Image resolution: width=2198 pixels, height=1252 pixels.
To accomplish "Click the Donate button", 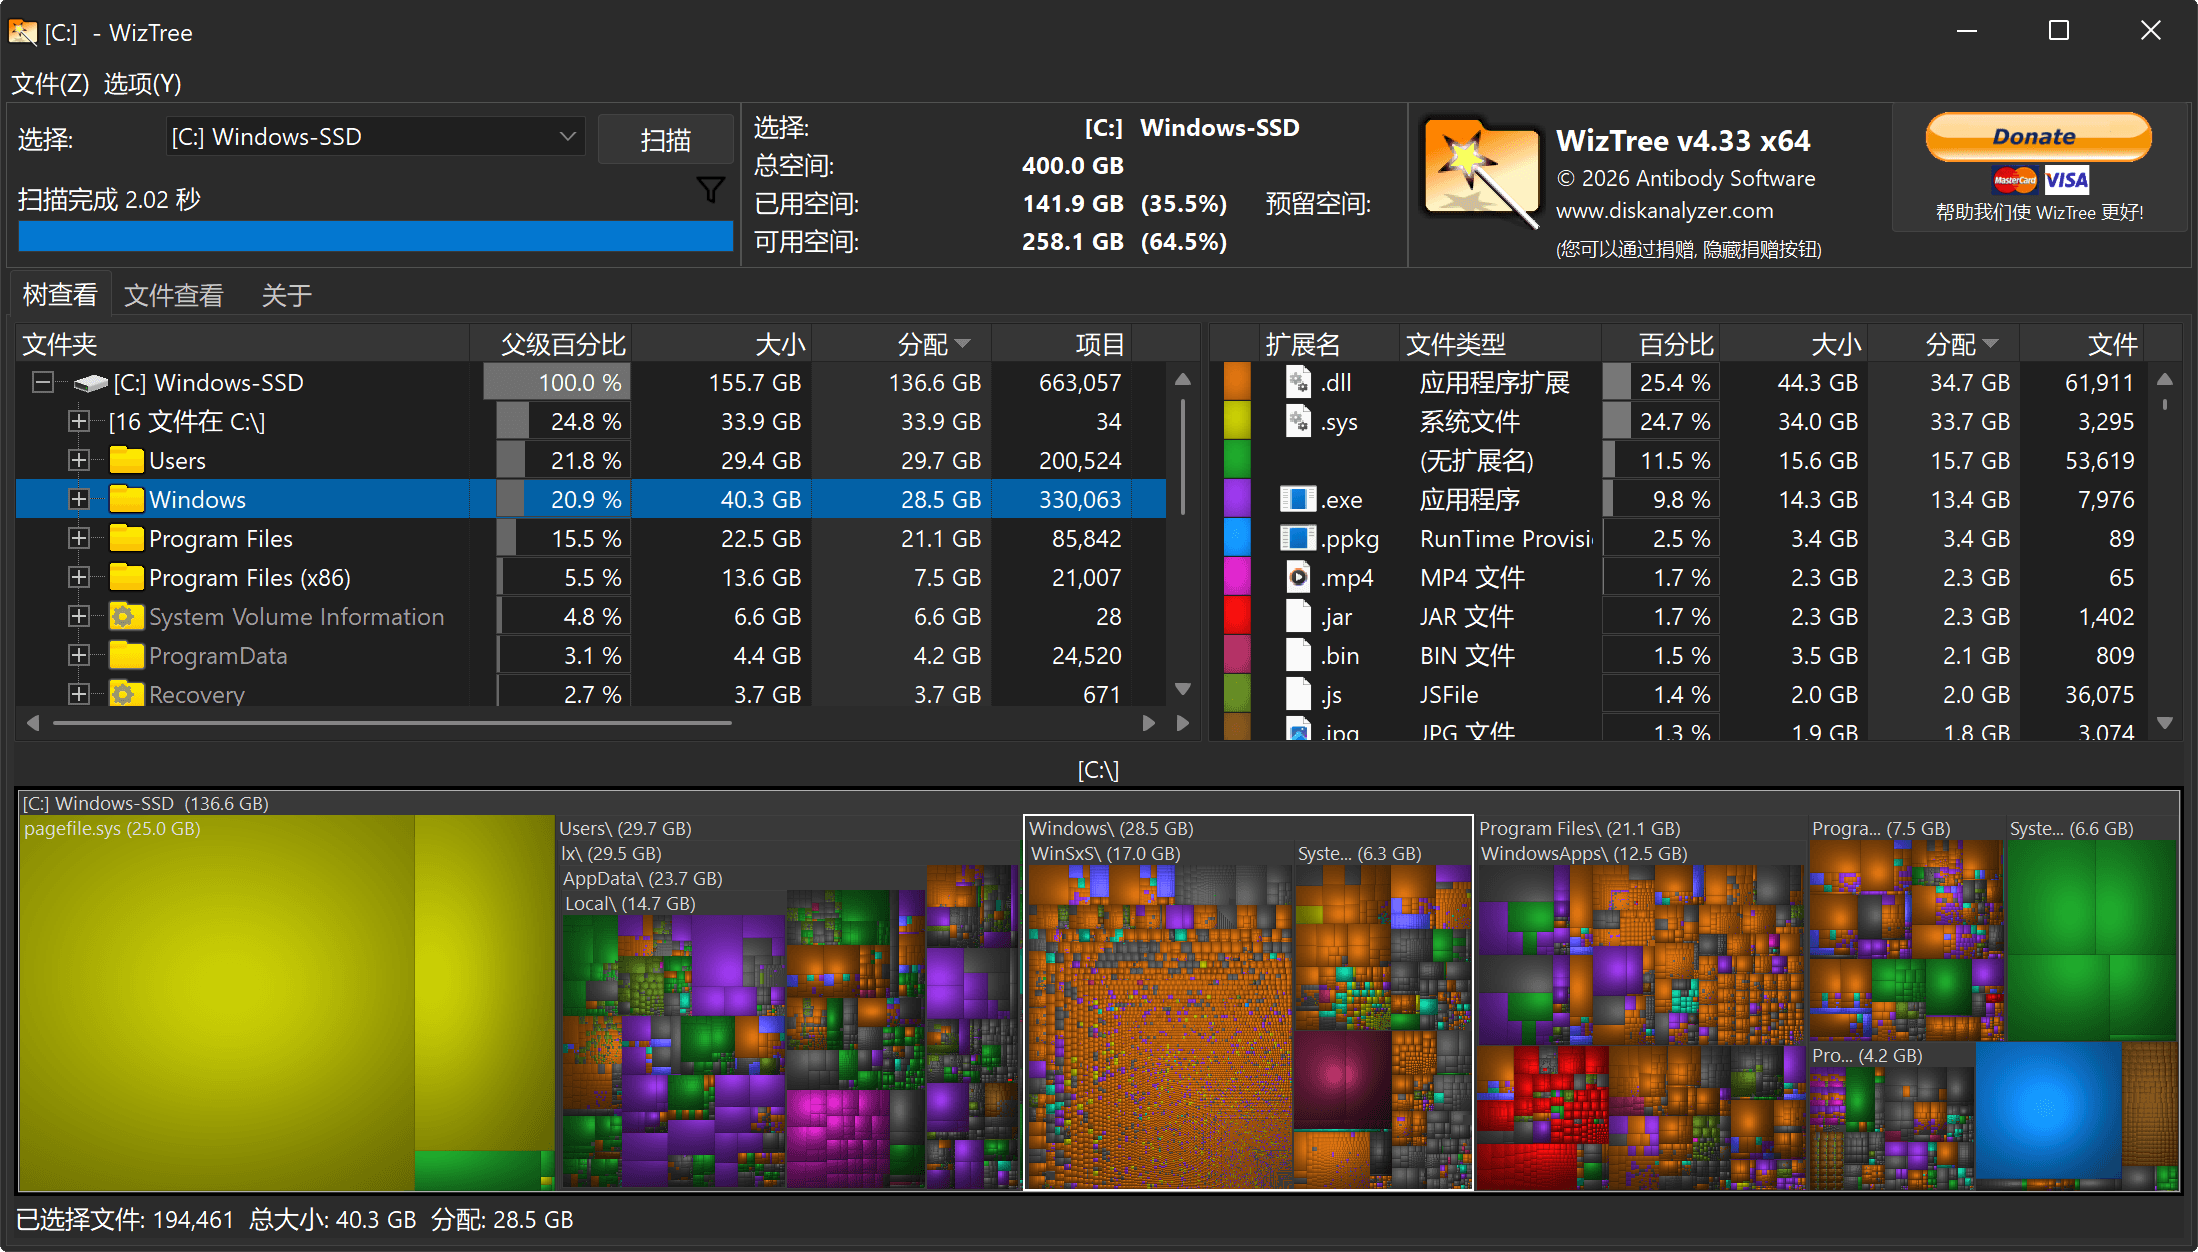I will tap(2039, 137).
